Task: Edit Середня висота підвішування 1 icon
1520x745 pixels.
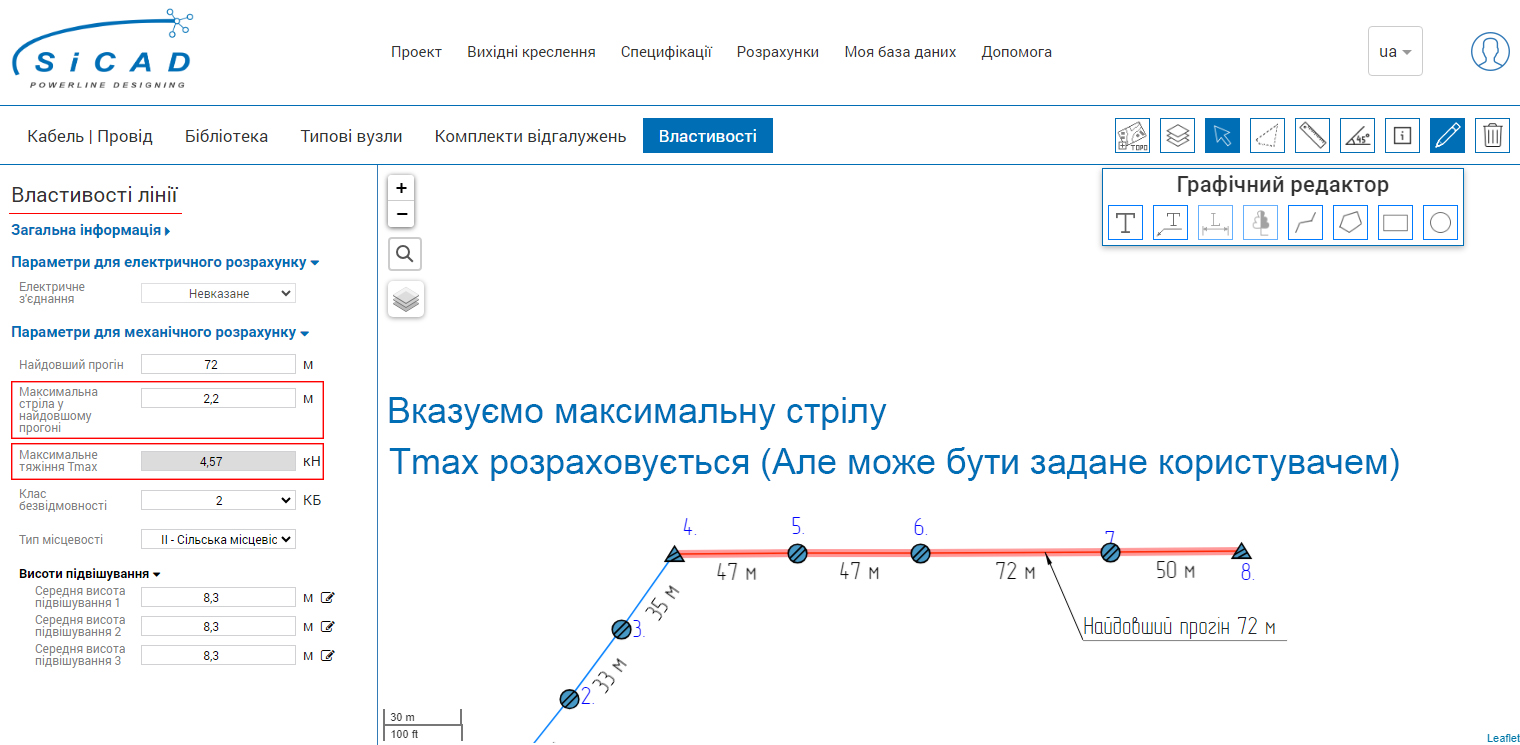Action: tap(327, 598)
